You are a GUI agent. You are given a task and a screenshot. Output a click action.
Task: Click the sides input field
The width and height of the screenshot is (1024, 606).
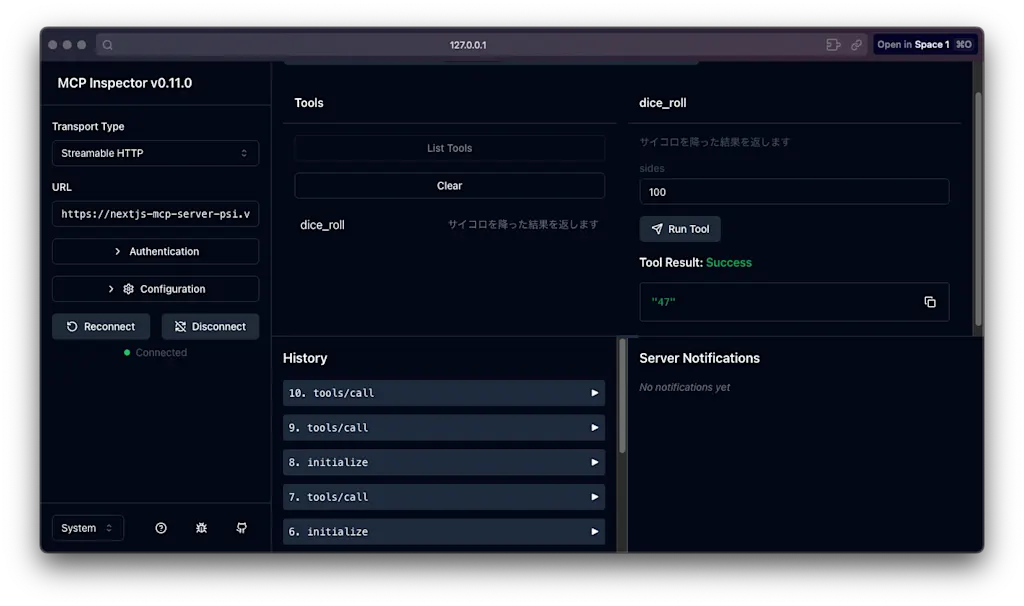pos(794,192)
